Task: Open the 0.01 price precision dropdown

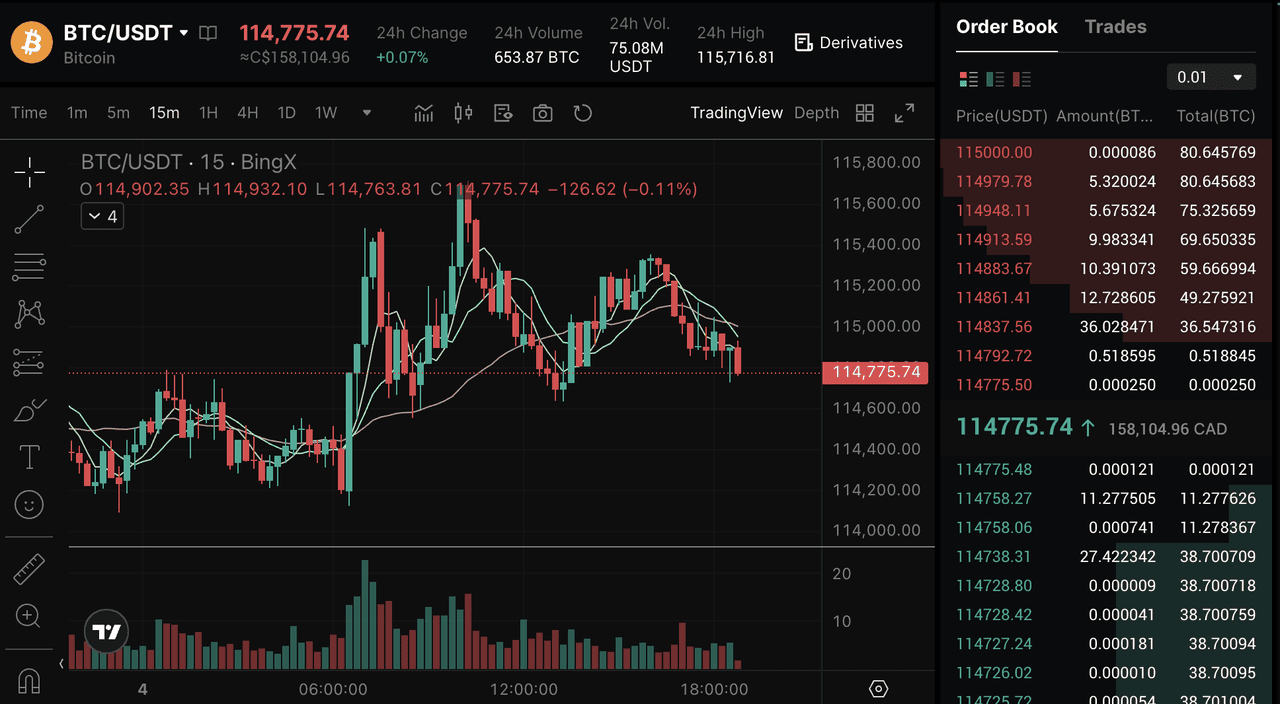Action: point(1210,77)
